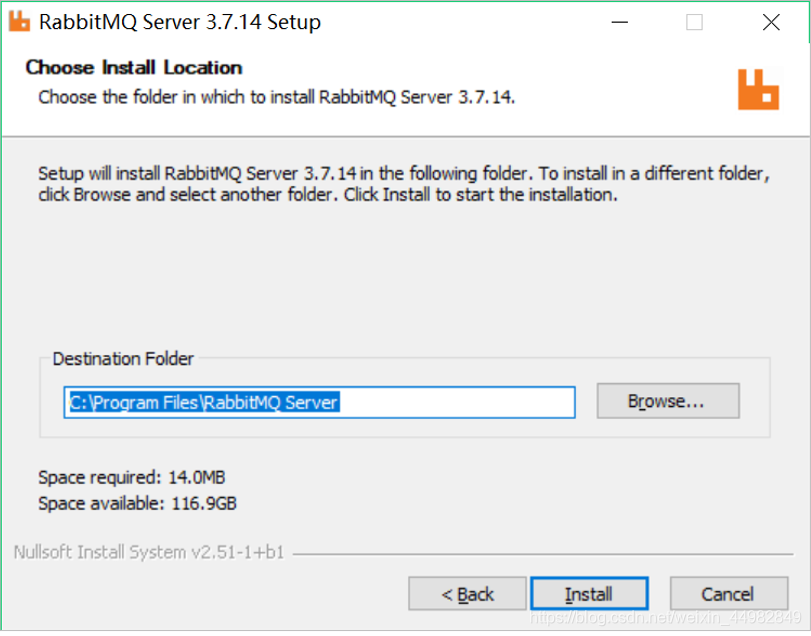Cancel the RabbitMQ installation

729,593
